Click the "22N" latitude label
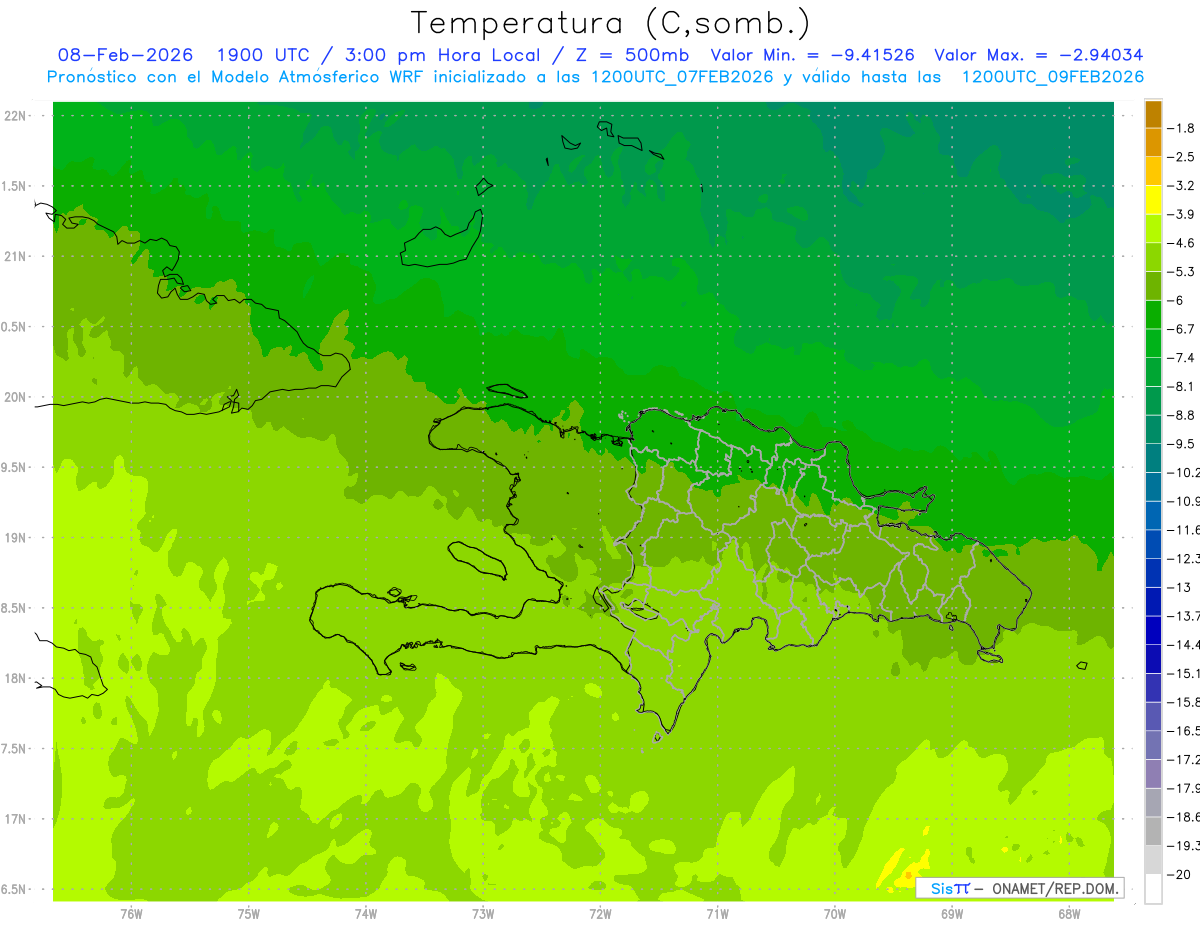This screenshot has height=927, width=1200. (x=14, y=116)
